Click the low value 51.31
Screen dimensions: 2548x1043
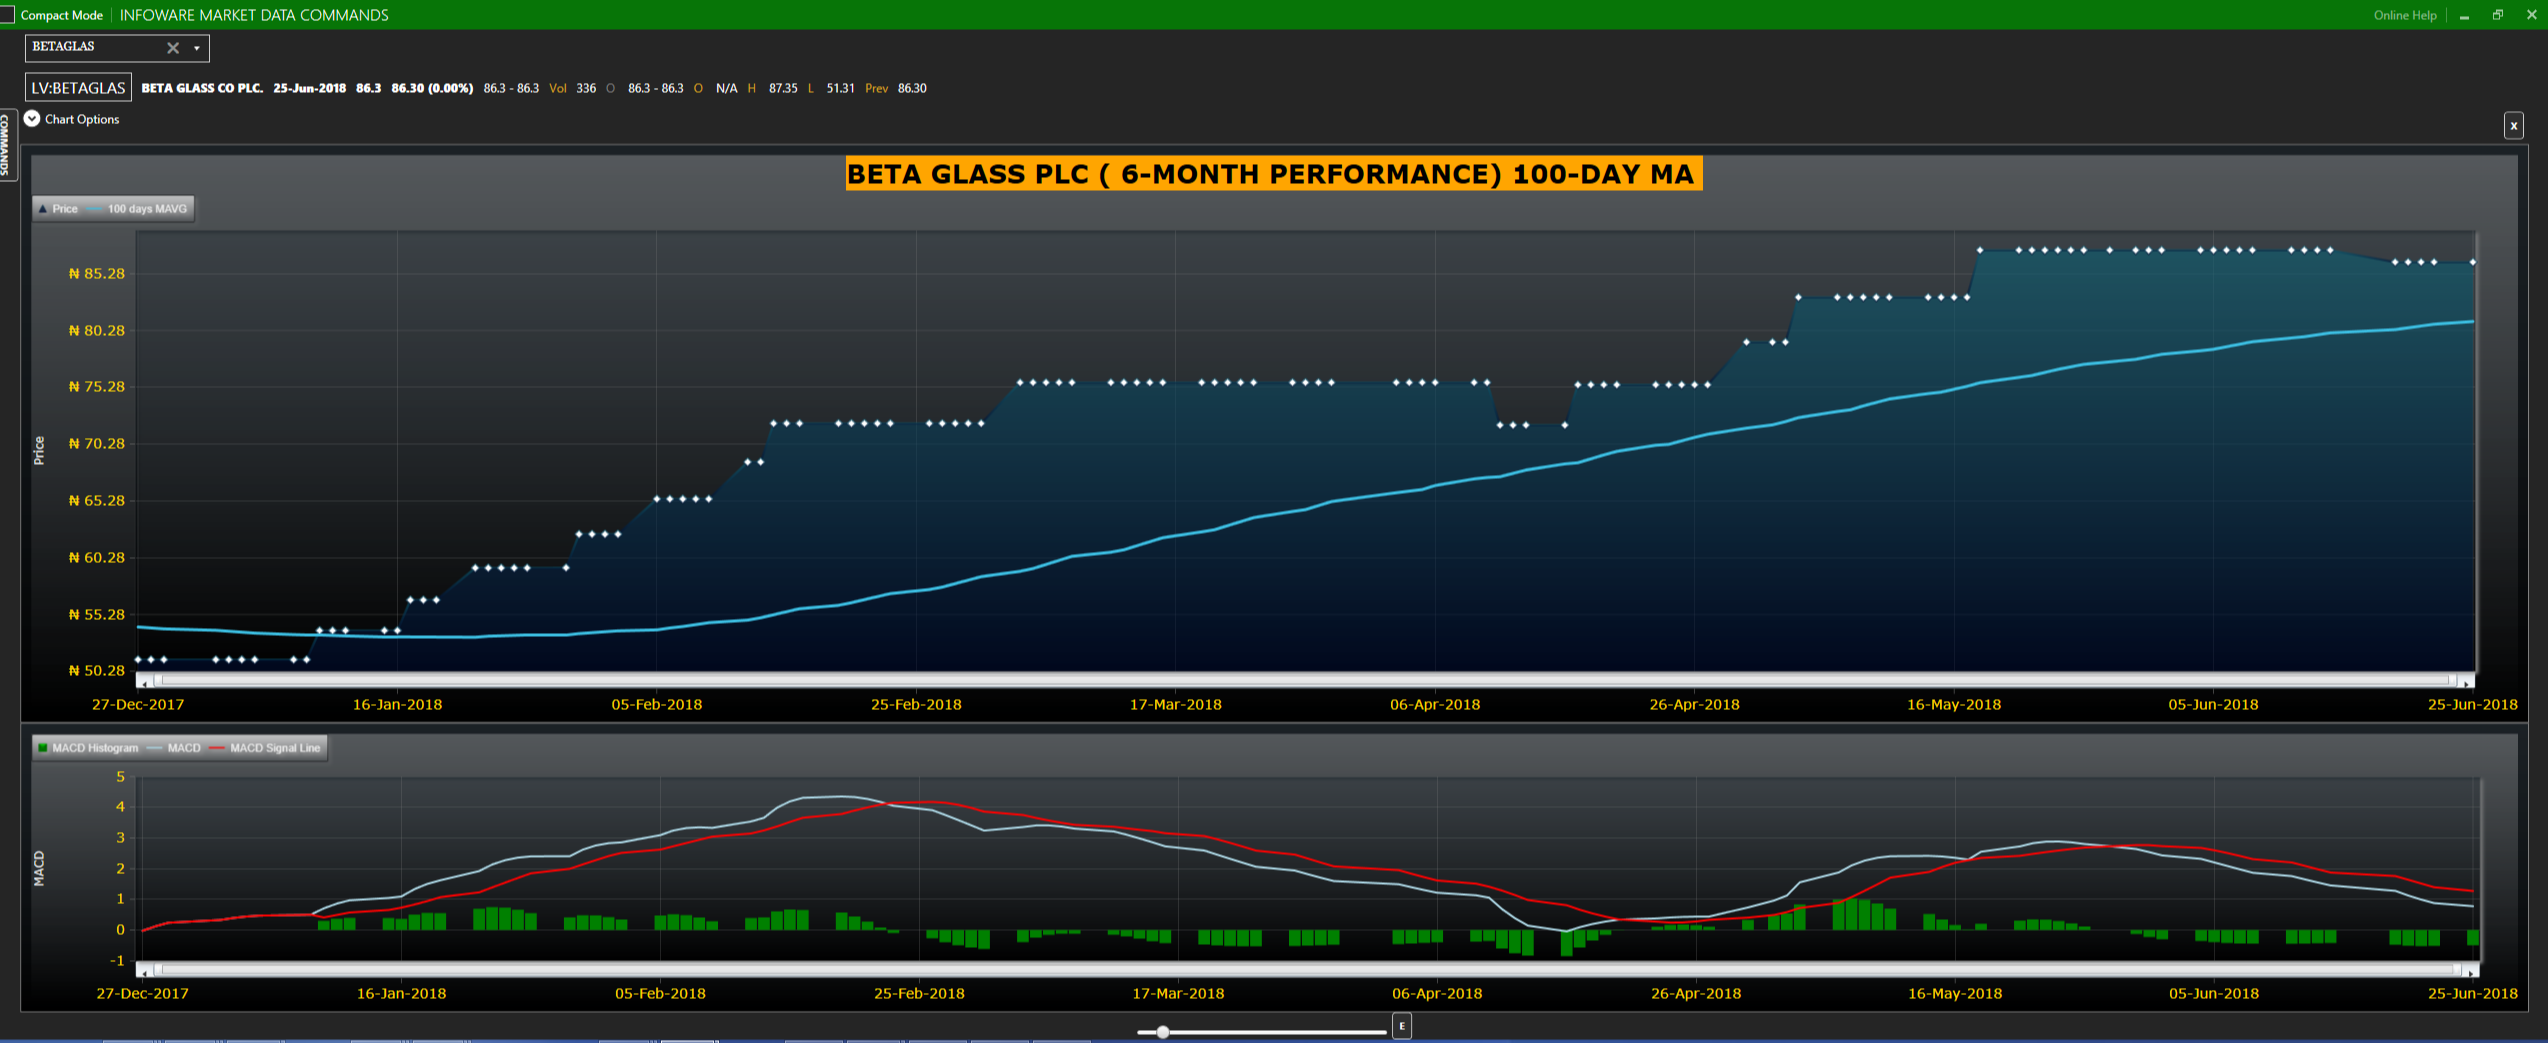(x=840, y=88)
